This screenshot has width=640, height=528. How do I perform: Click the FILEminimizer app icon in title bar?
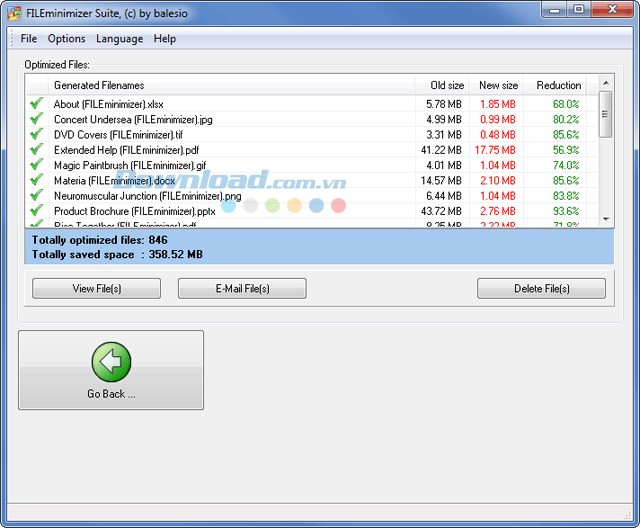click(14, 13)
